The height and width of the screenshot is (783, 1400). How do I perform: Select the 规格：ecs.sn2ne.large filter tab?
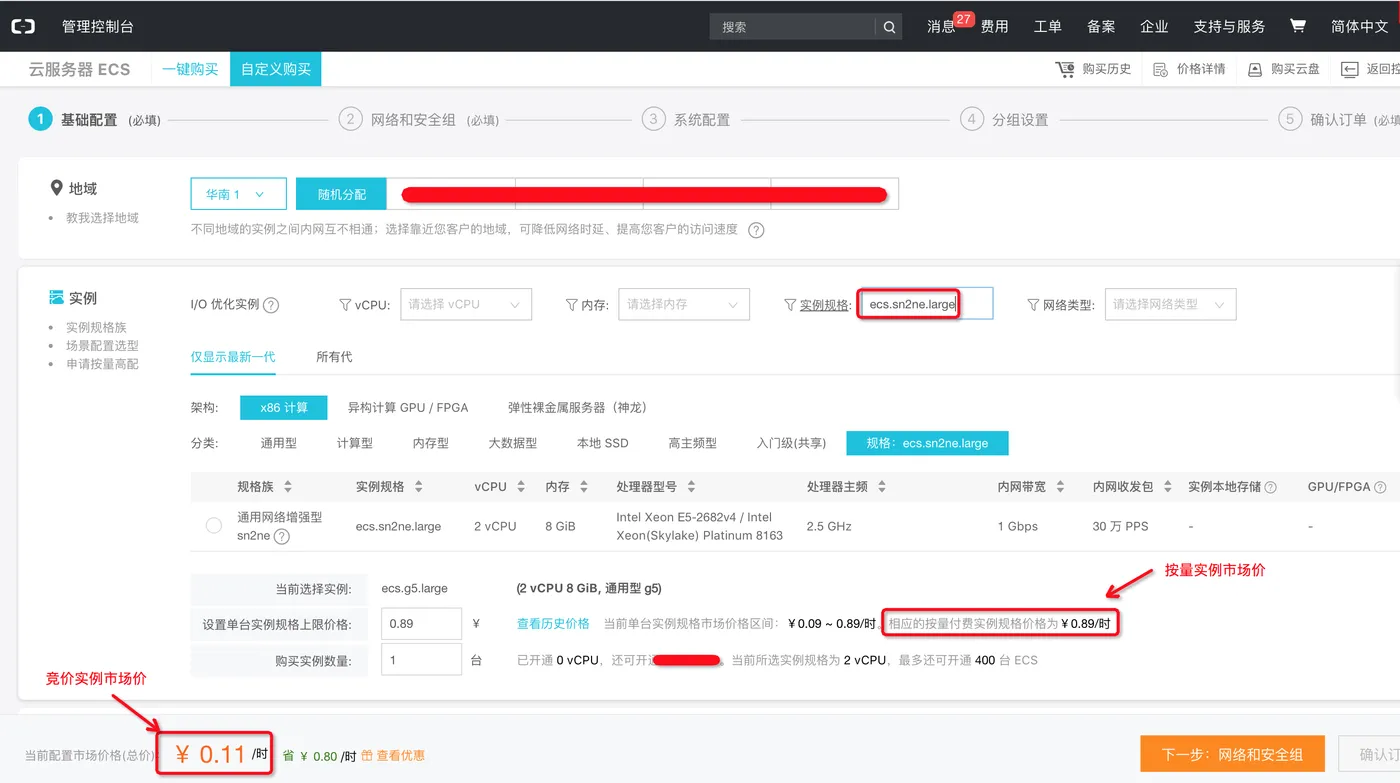927,443
